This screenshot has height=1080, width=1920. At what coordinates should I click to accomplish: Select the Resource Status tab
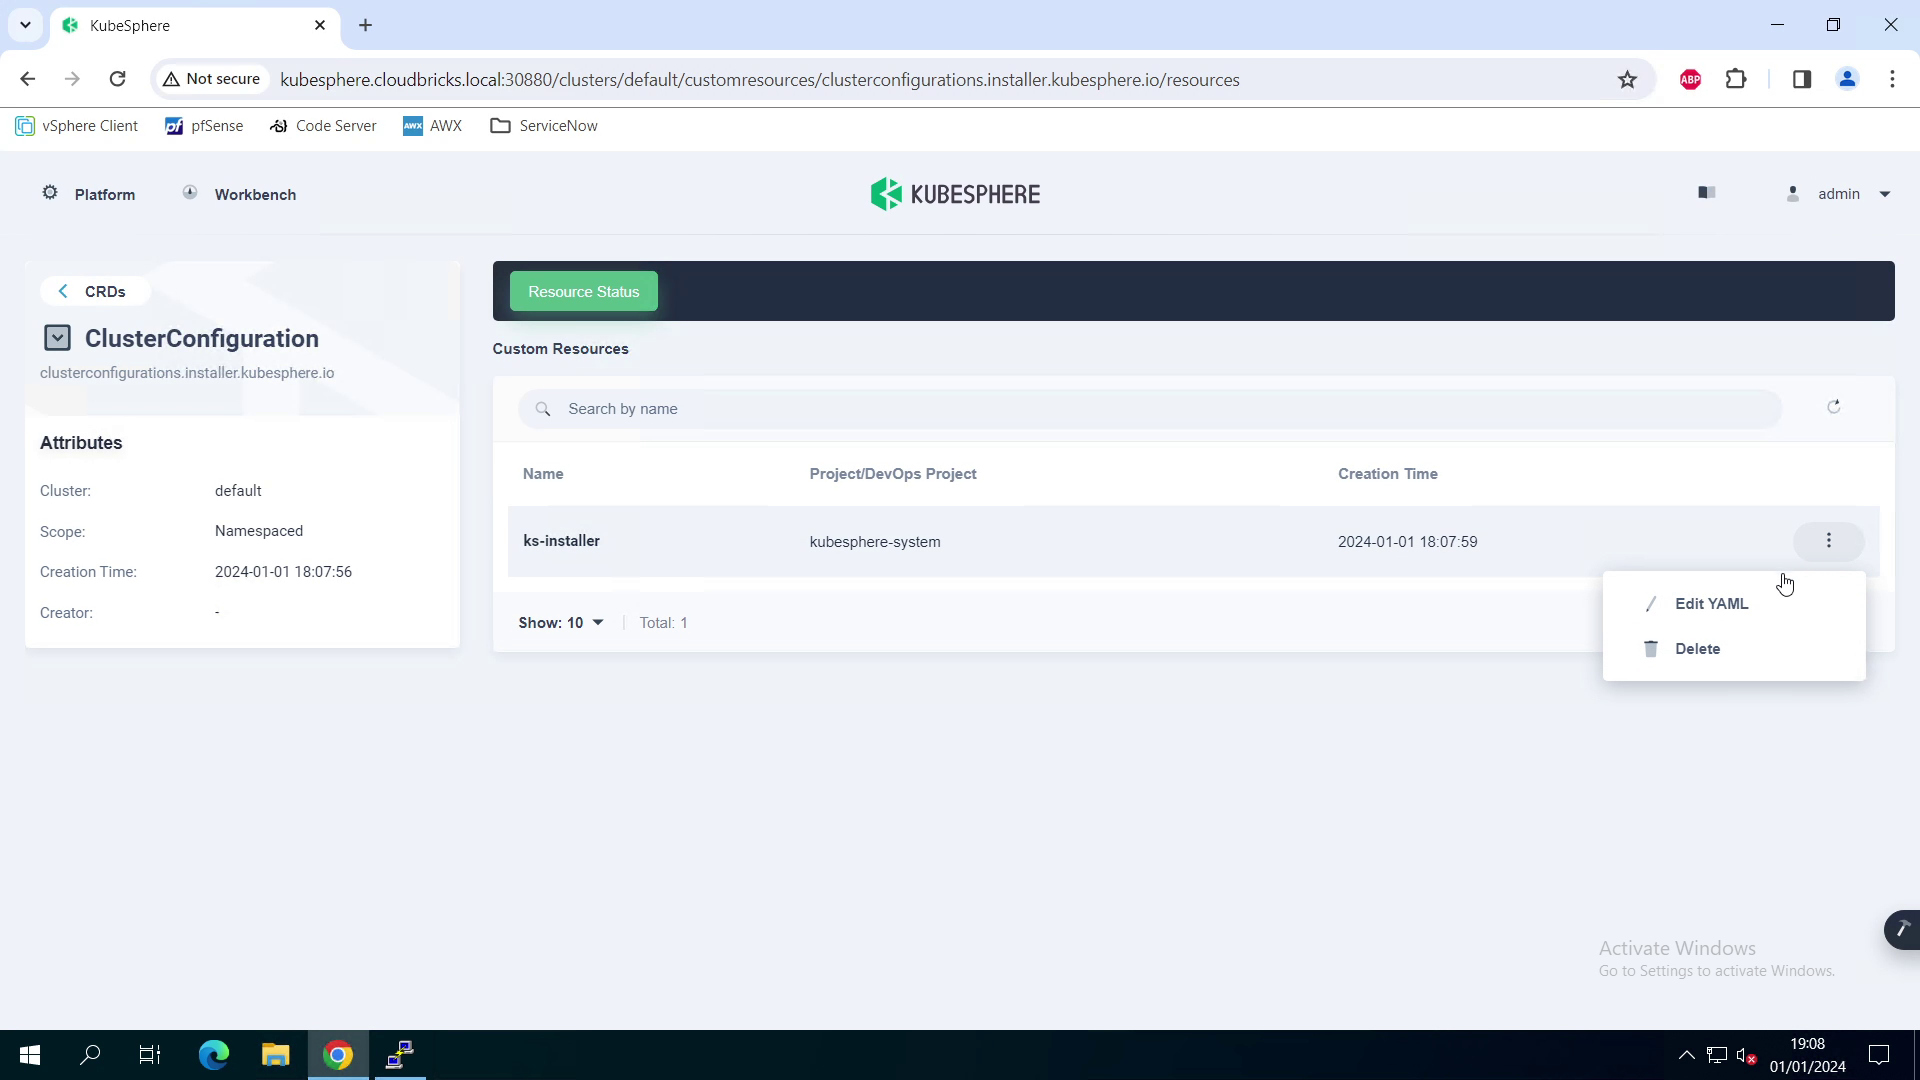584,291
